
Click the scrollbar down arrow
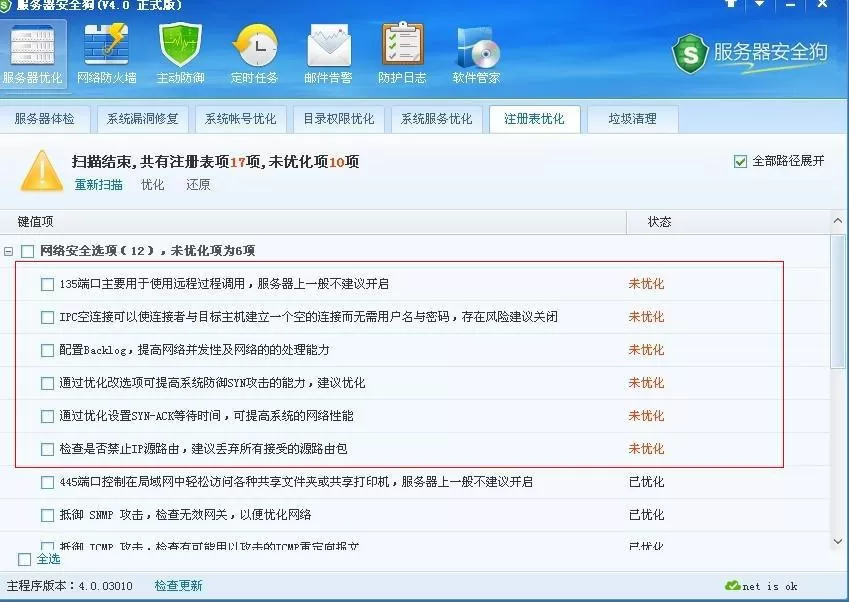click(x=838, y=541)
